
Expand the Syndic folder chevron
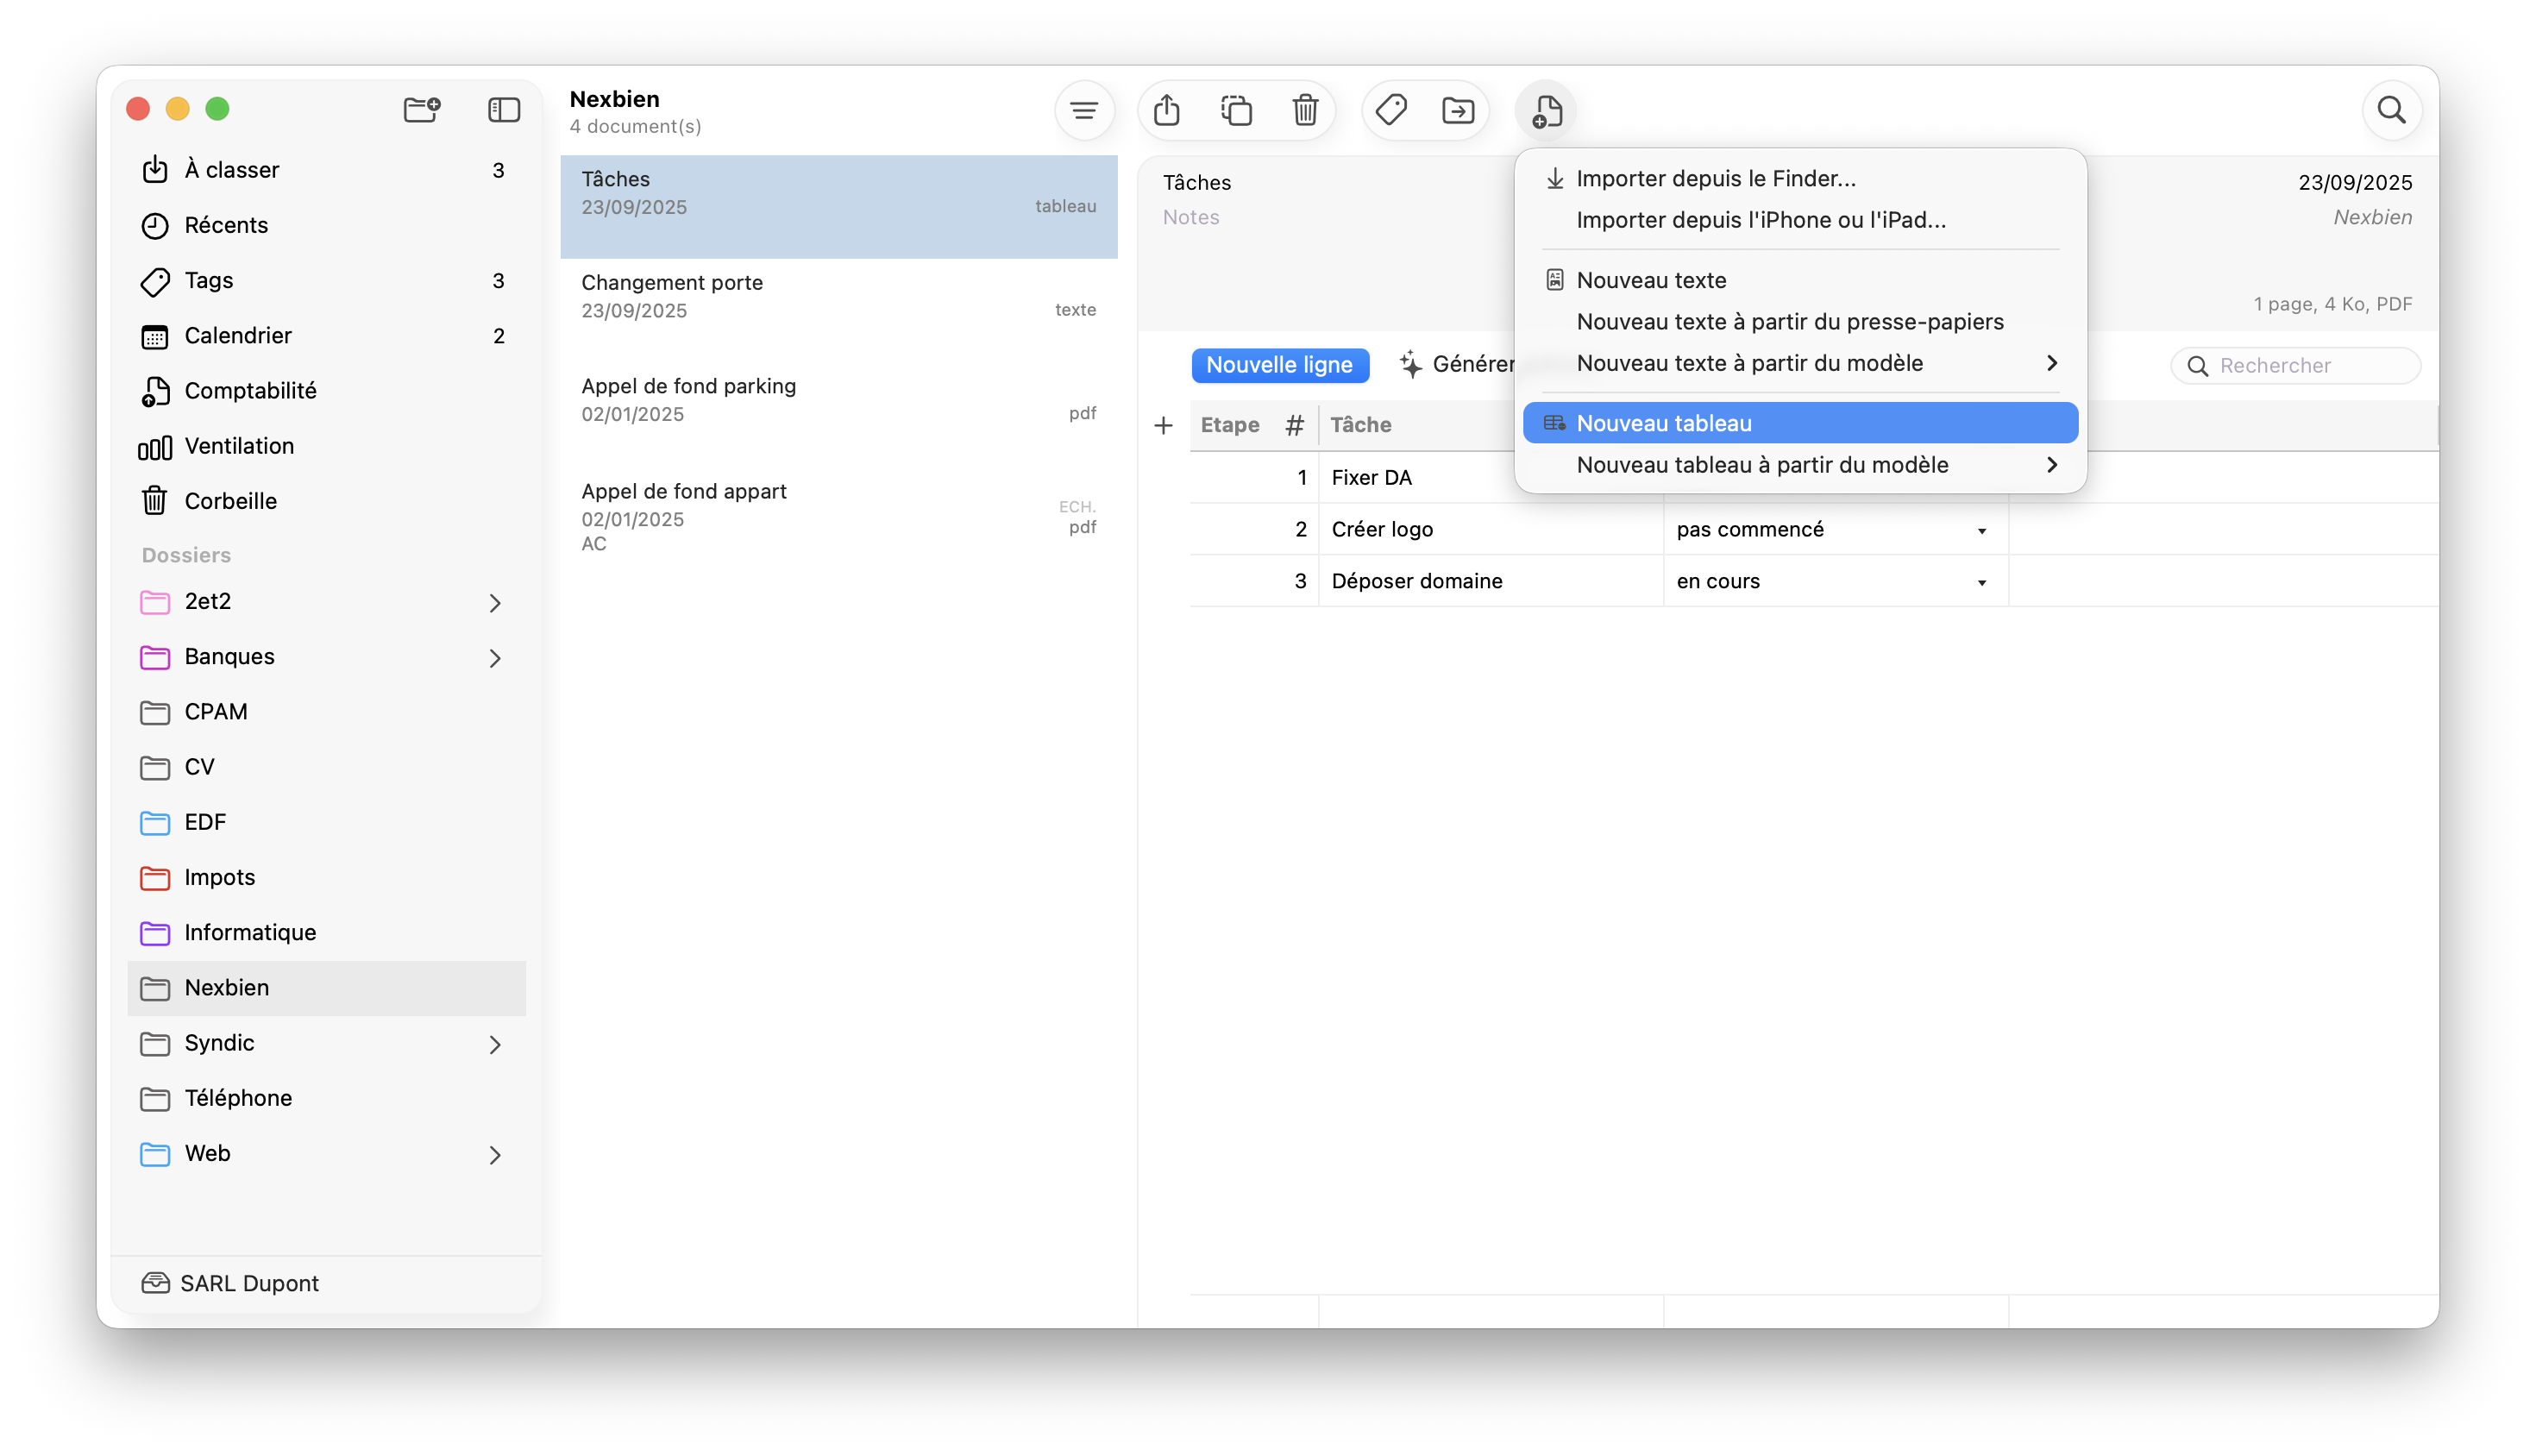(495, 1045)
